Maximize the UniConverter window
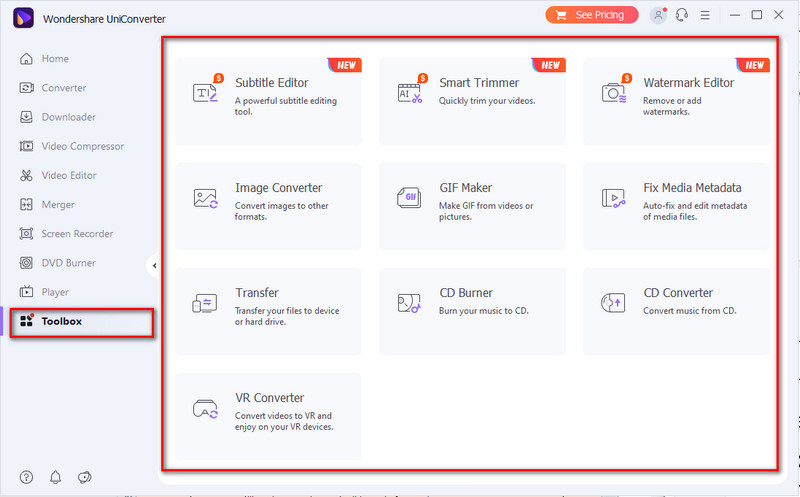This screenshot has height=497, width=800. tap(757, 15)
